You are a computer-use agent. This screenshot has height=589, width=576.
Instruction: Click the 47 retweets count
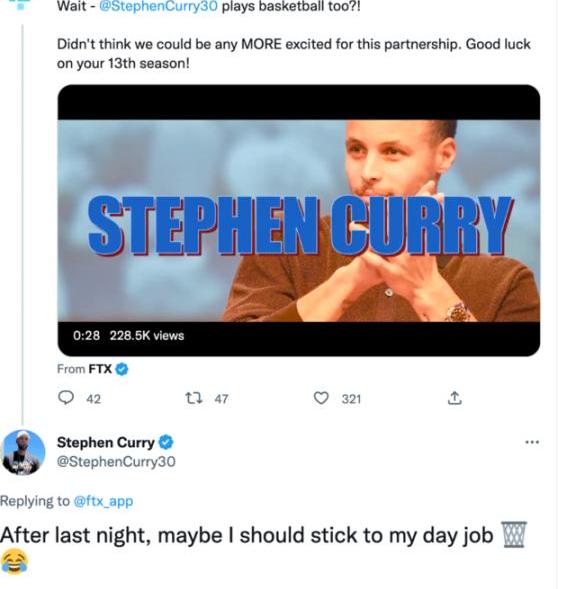tap(221, 399)
